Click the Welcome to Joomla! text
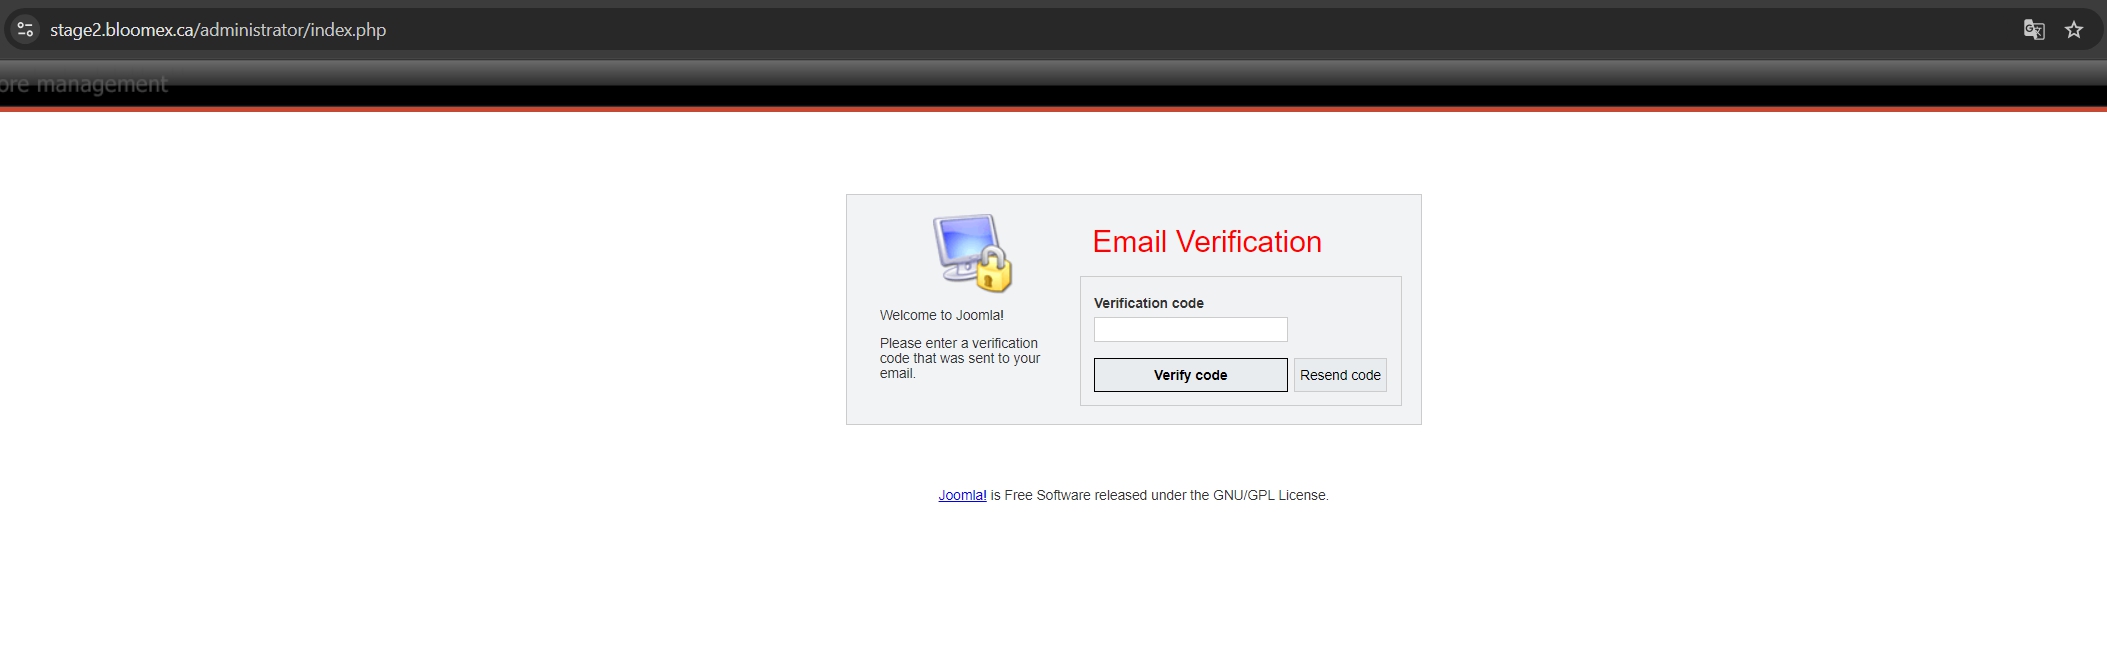 942,315
